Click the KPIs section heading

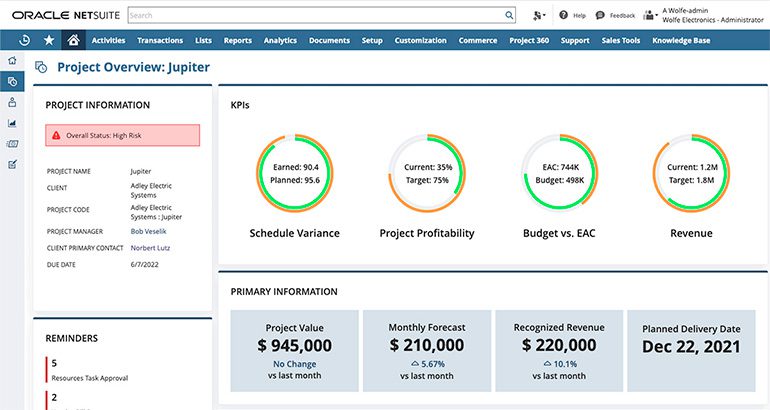(240, 105)
